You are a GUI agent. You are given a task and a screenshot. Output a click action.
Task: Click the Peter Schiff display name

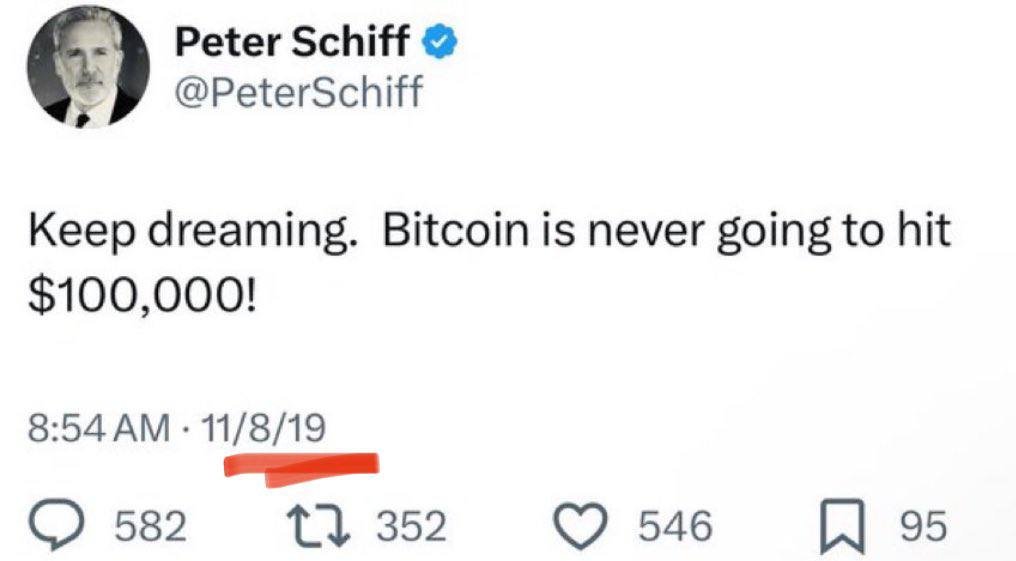tap(293, 41)
